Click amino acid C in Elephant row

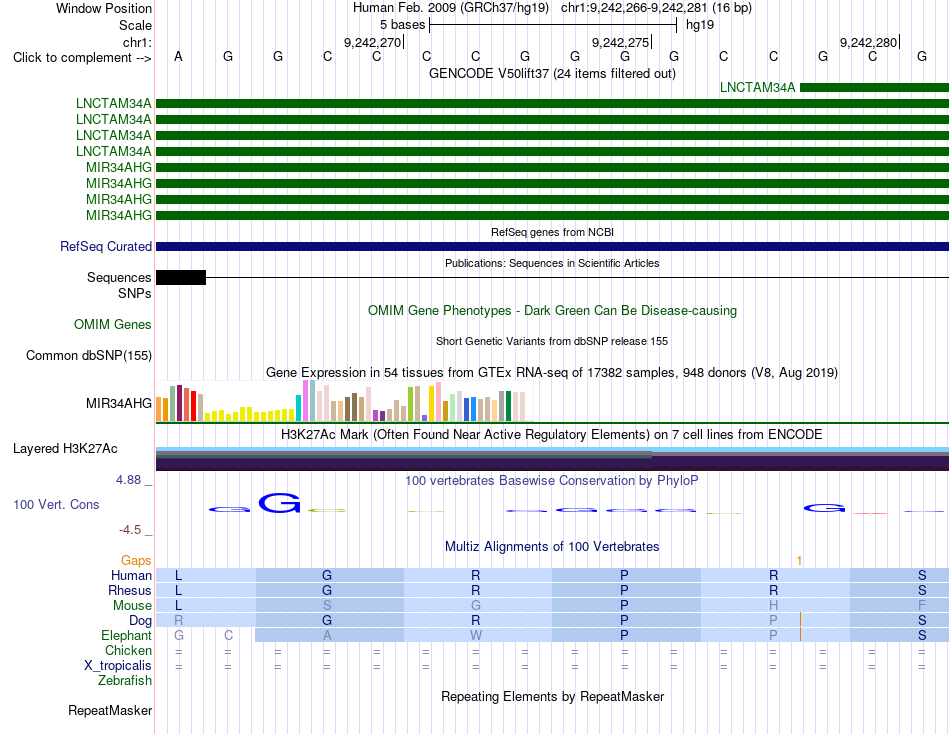228,635
